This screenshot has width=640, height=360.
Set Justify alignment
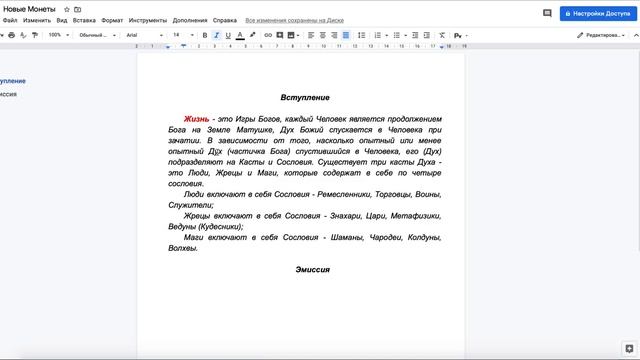tap(346, 36)
